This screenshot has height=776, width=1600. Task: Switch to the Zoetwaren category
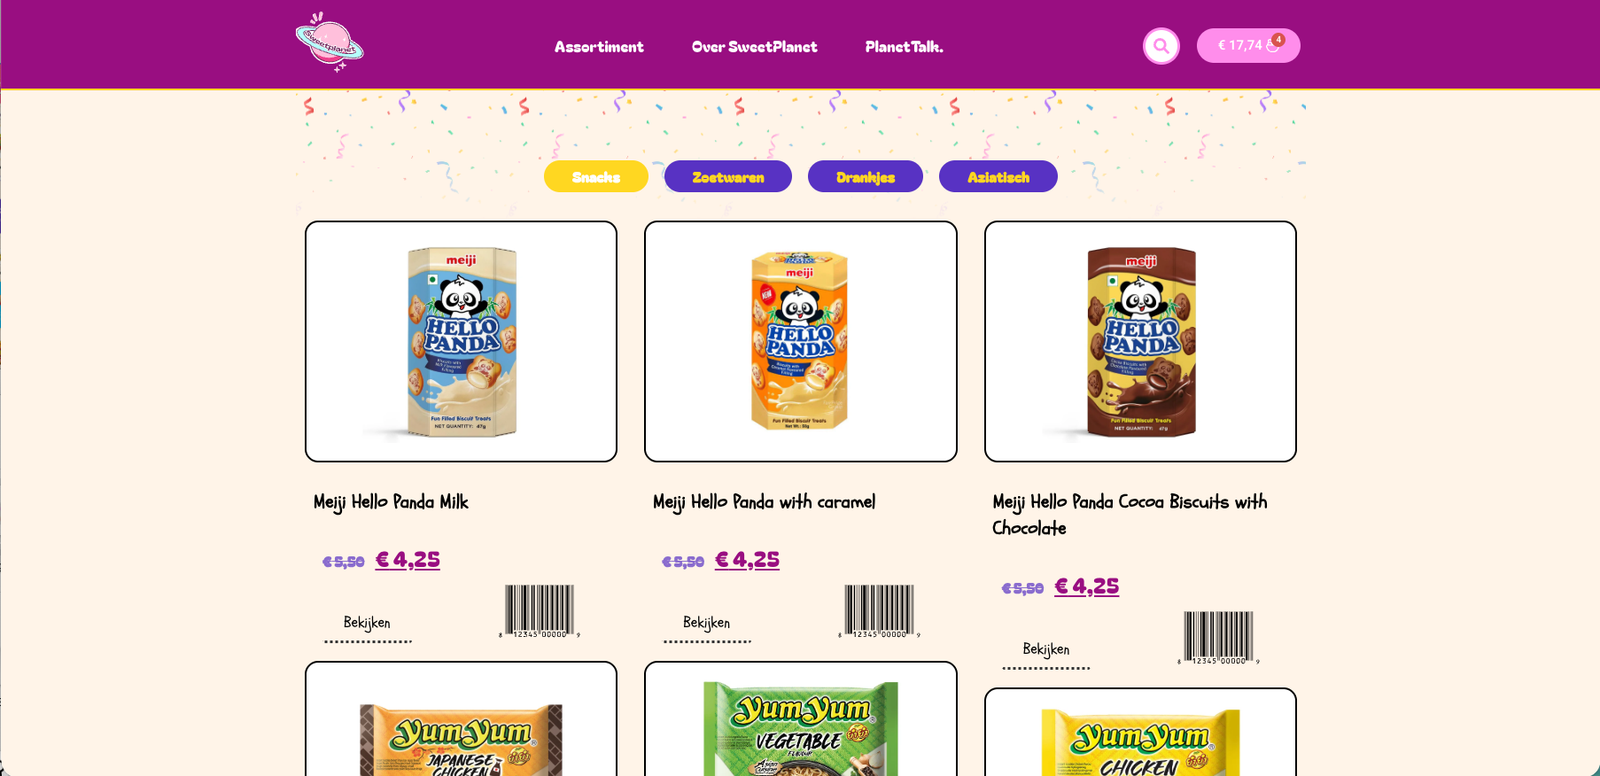point(728,177)
